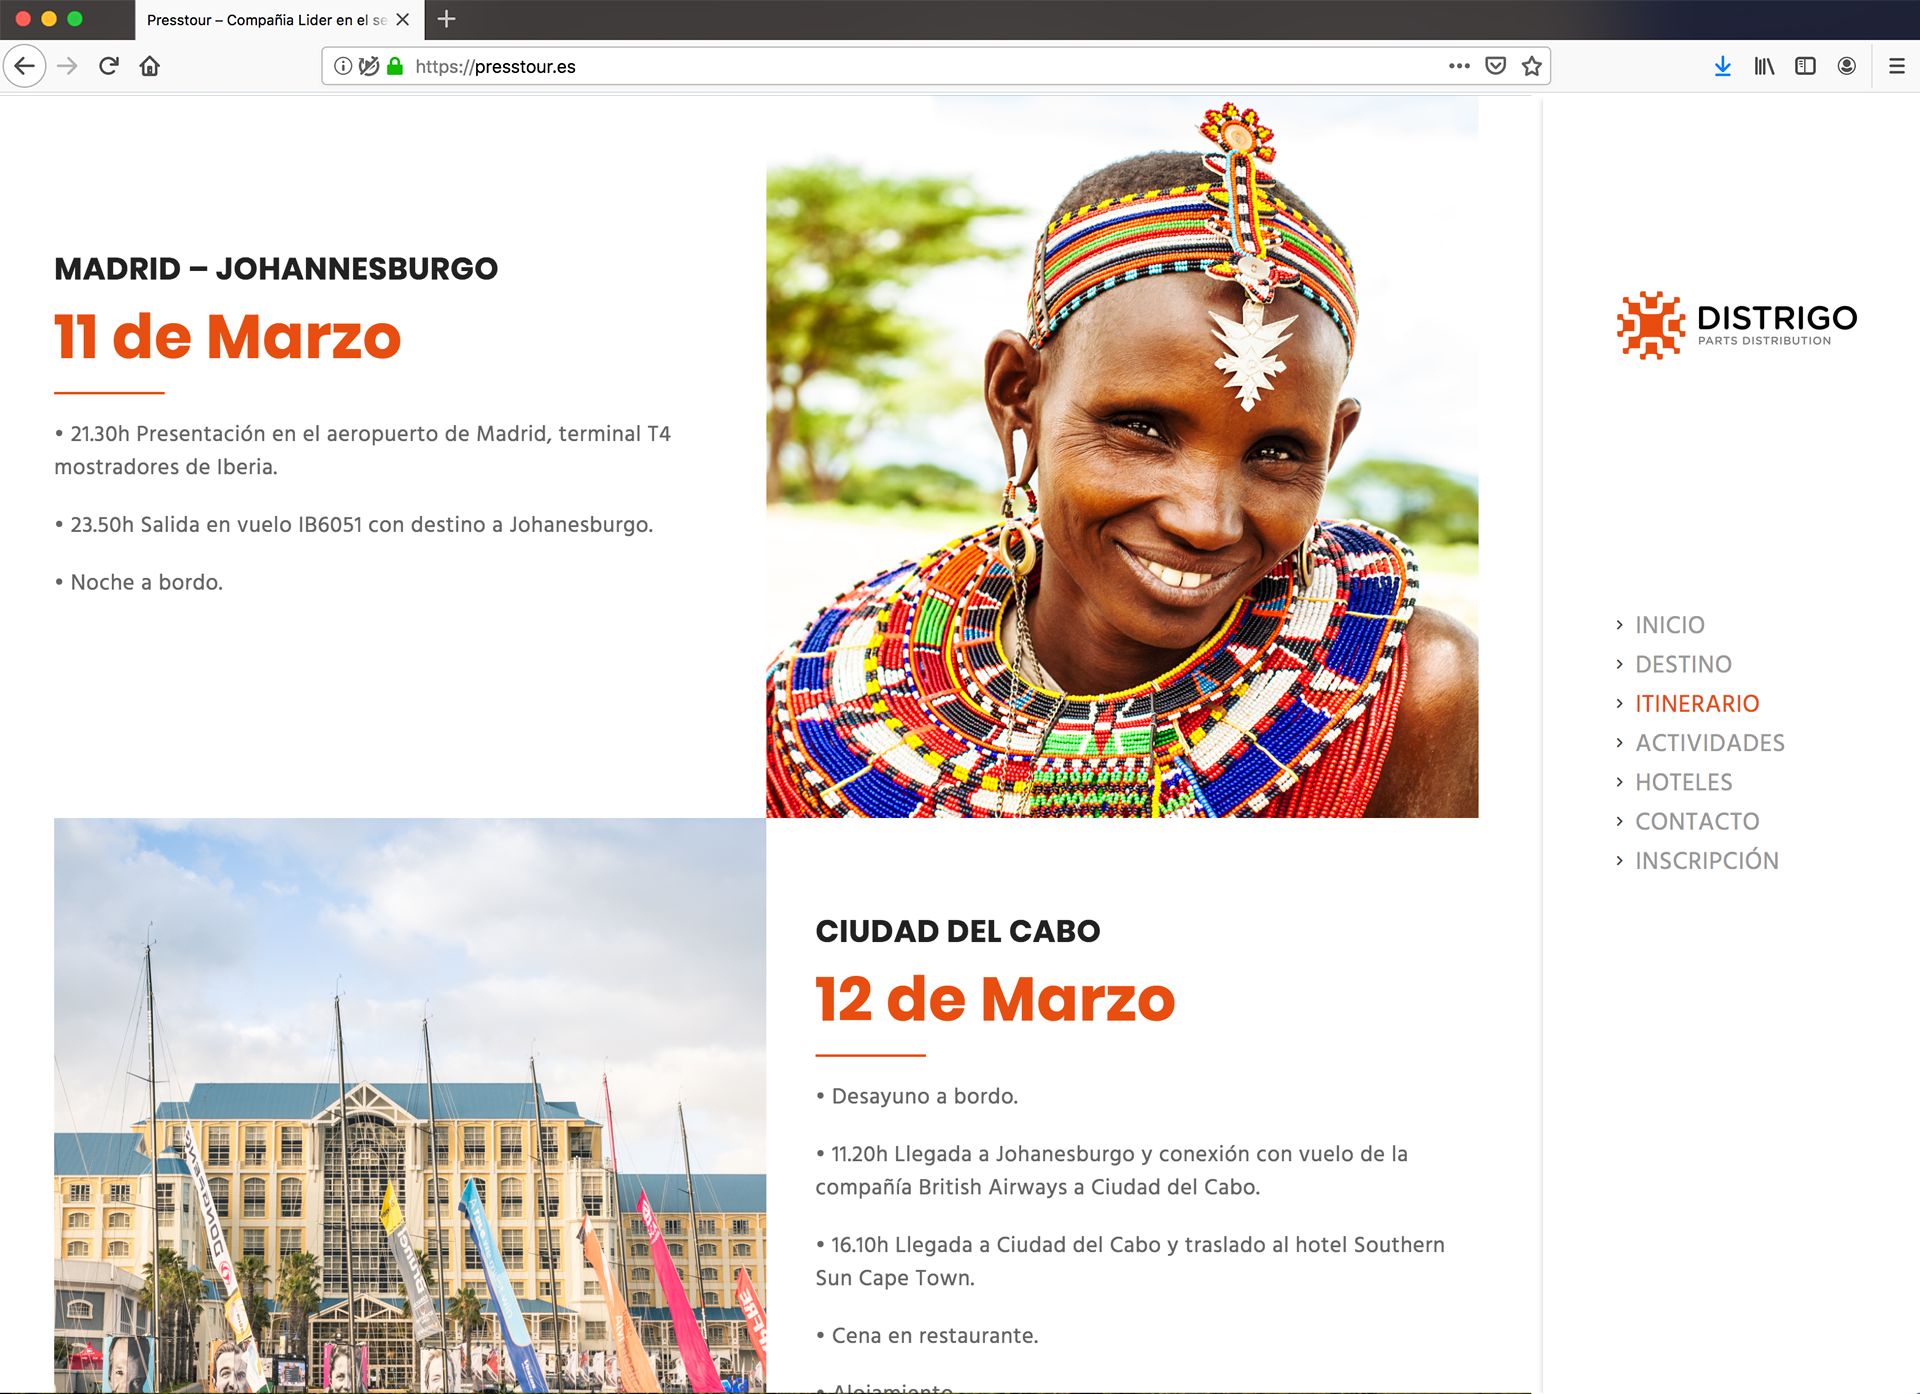Open the downloads panel
This screenshot has width=1920, height=1394.
coord(1722,66)
